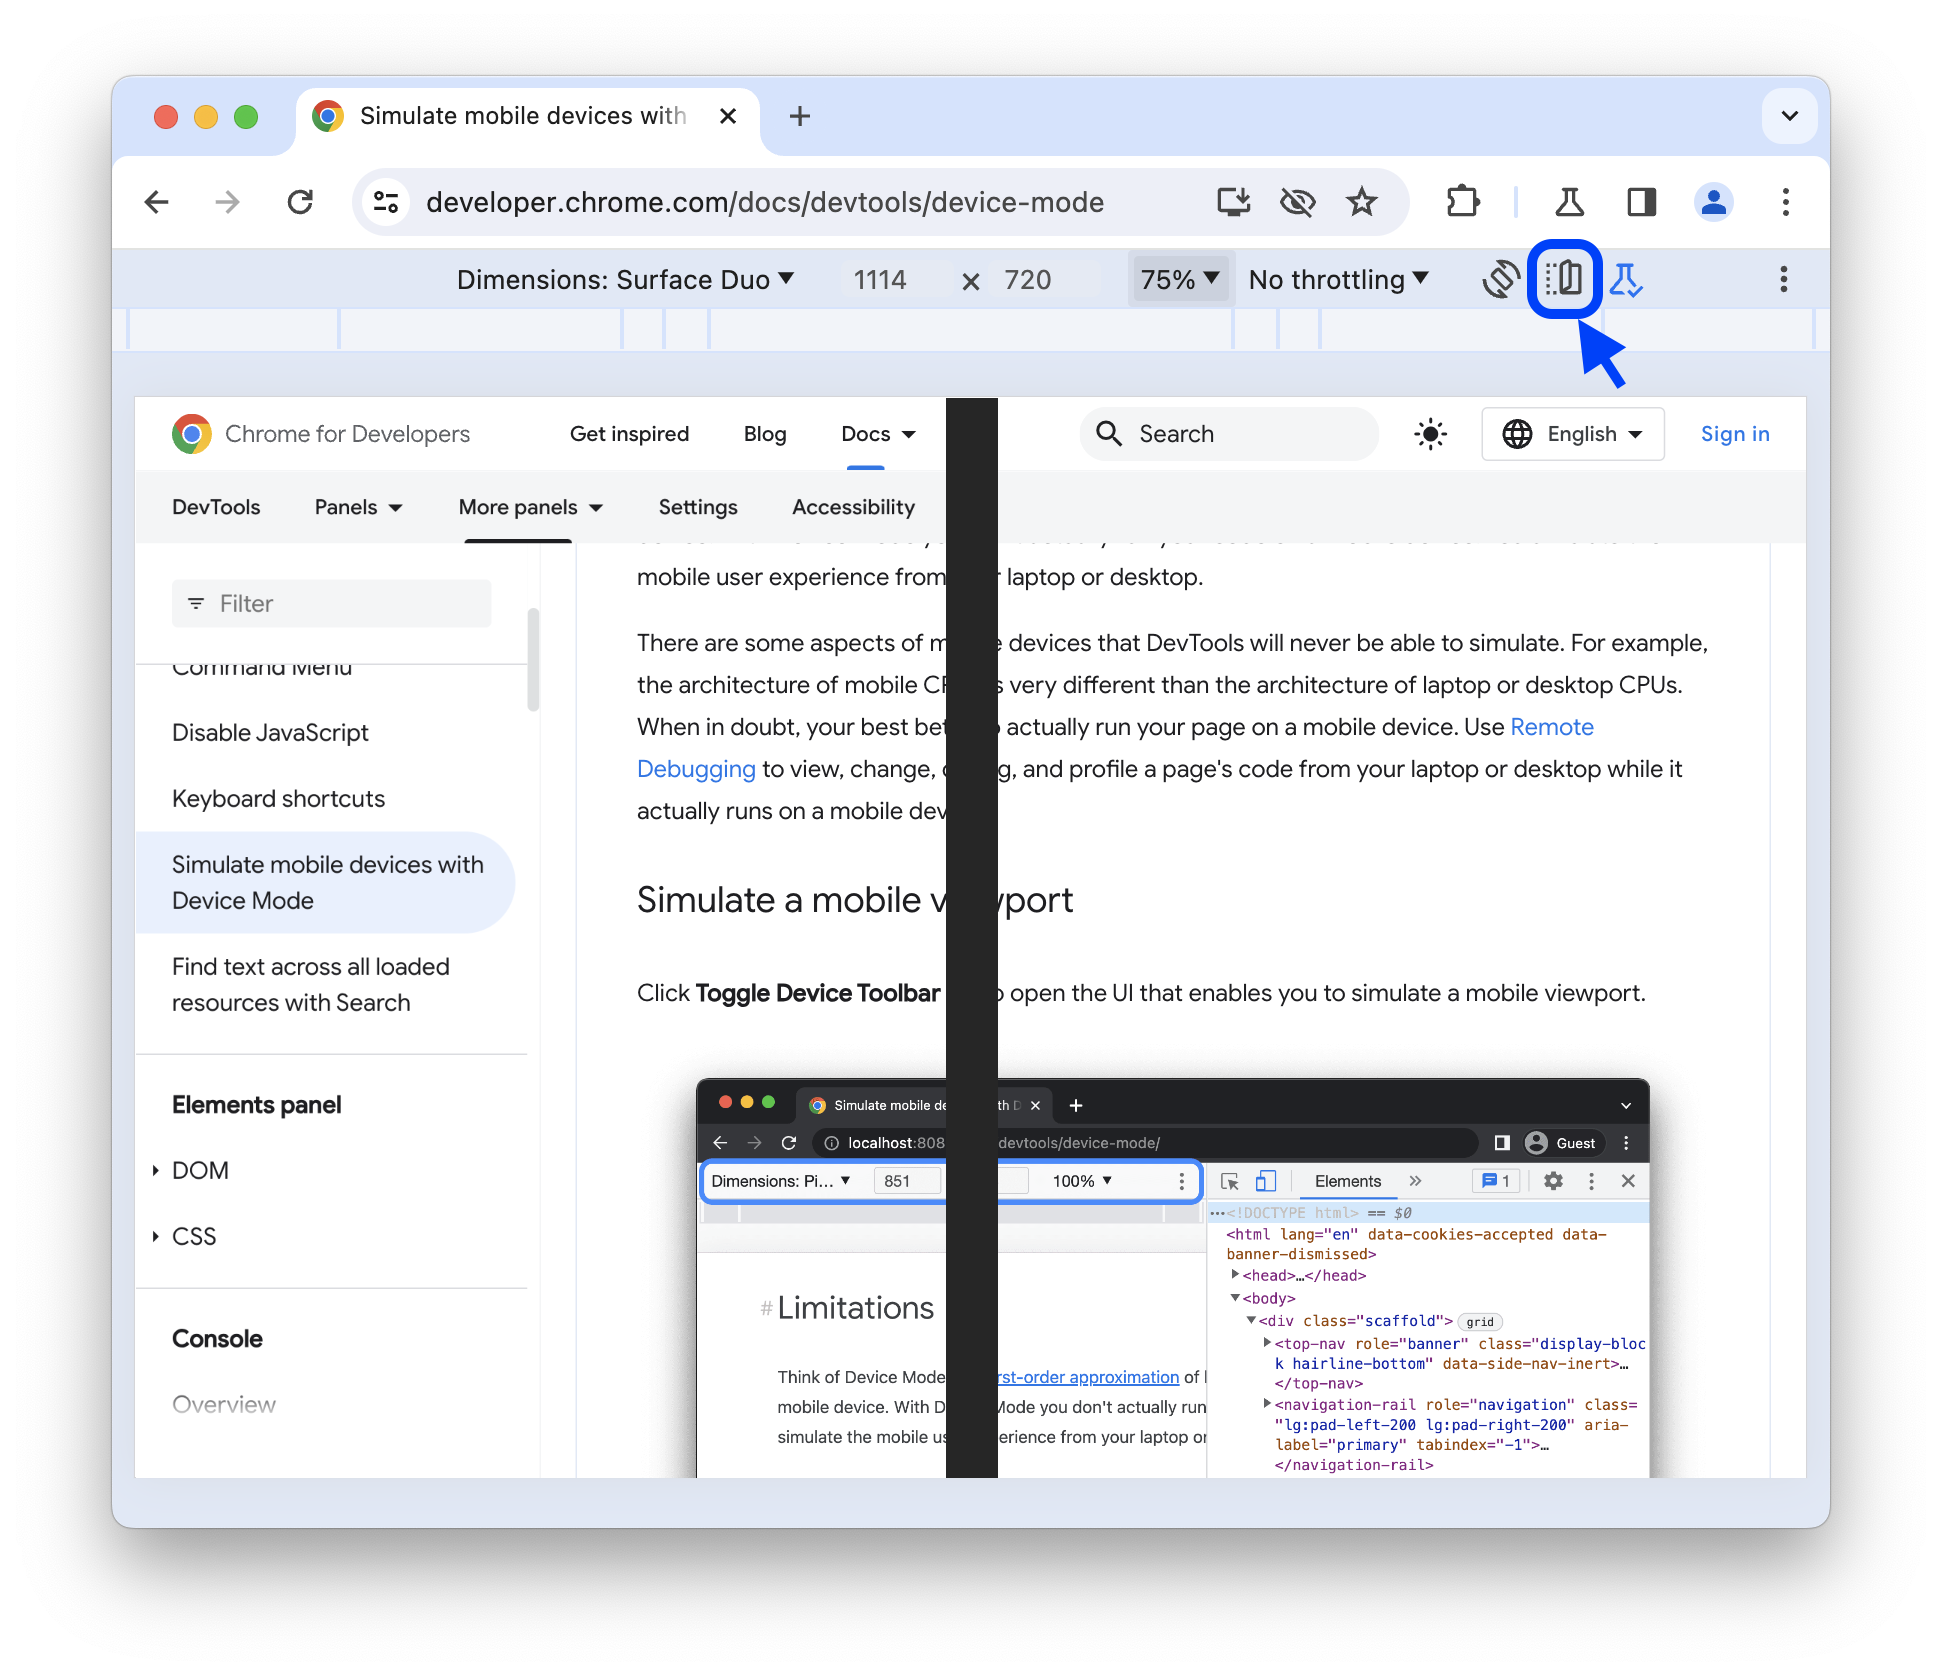Select the Accessibility tab in DevTools
The width and height of the screenshot is (1942, 1676).
pyautogui.click(x=854, y=507)
